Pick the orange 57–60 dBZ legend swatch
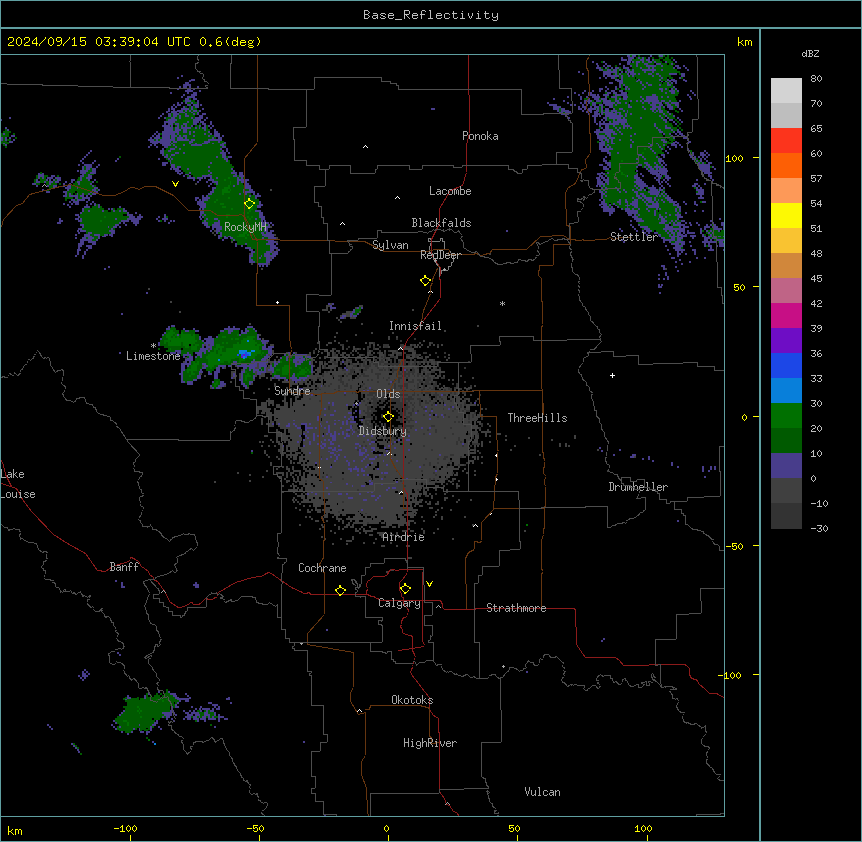The width and height of the screenshot is (862, 842). point(786,165)
